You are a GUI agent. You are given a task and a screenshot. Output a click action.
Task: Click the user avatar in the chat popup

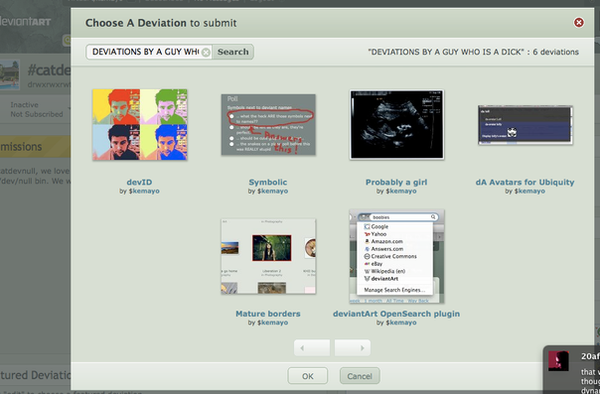coord(558,360)
